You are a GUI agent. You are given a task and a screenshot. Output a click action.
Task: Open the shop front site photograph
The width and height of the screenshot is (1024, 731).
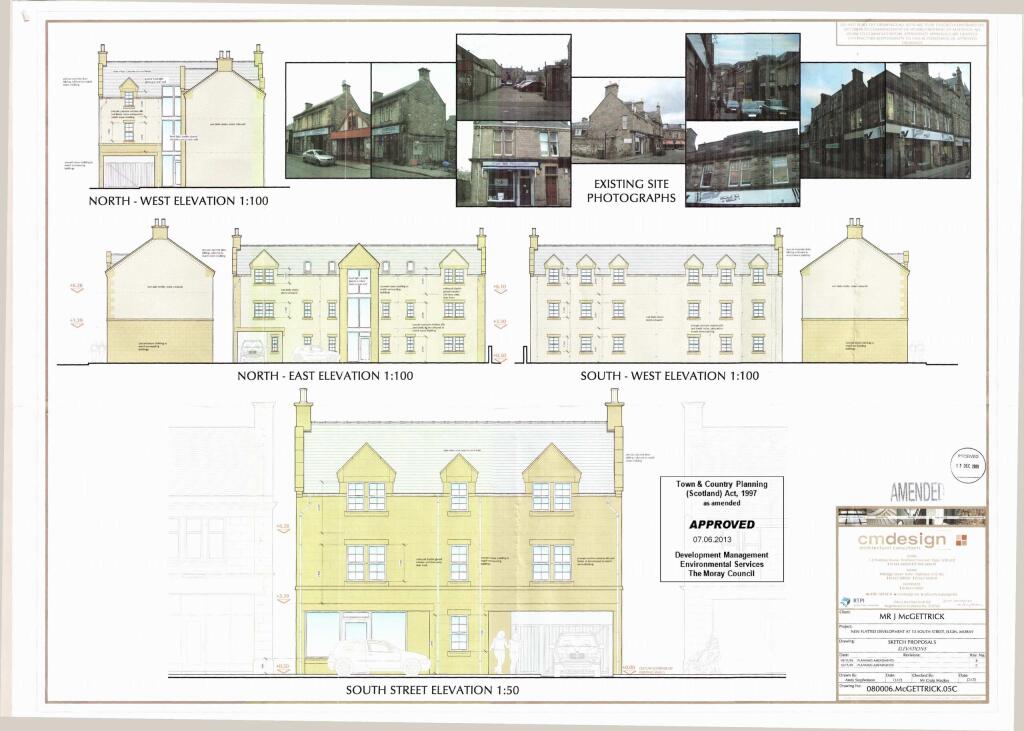point(513,163)
